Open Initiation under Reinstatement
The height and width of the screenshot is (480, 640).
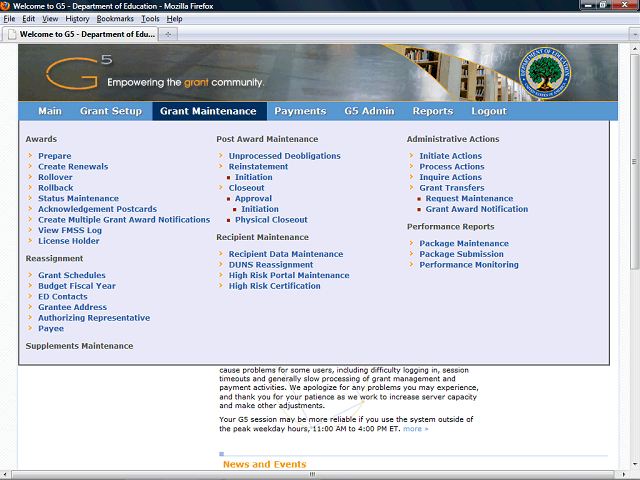[x=253, y=177]
